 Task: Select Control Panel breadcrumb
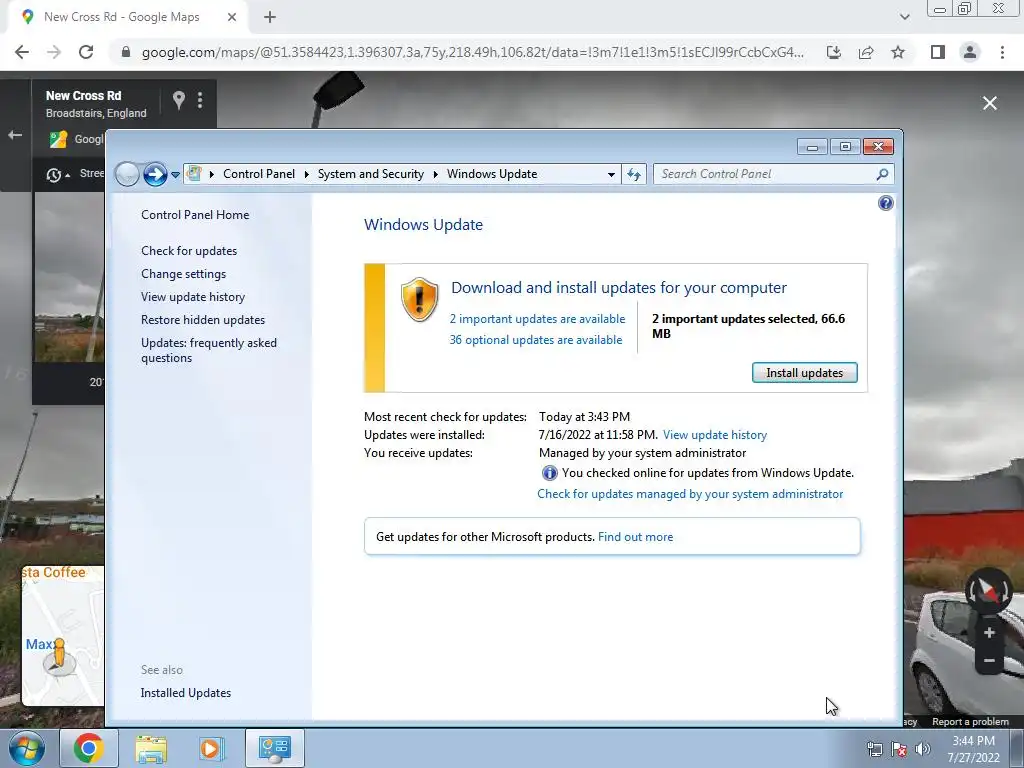[259, 174]
